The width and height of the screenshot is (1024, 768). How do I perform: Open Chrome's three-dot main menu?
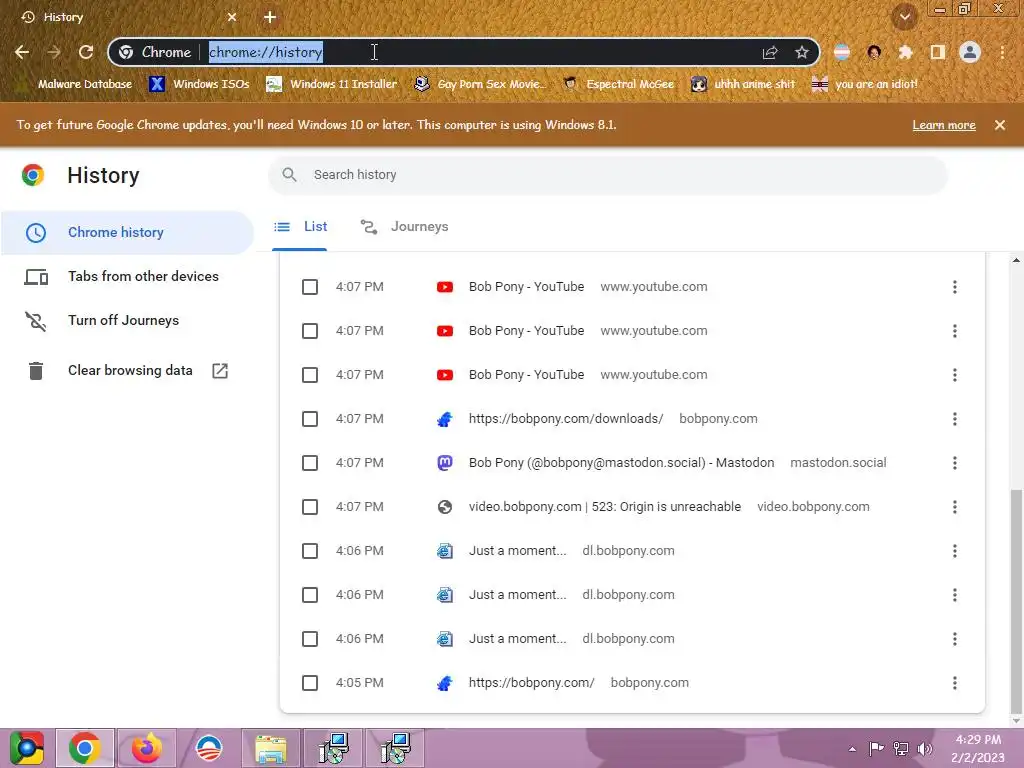1002,52
